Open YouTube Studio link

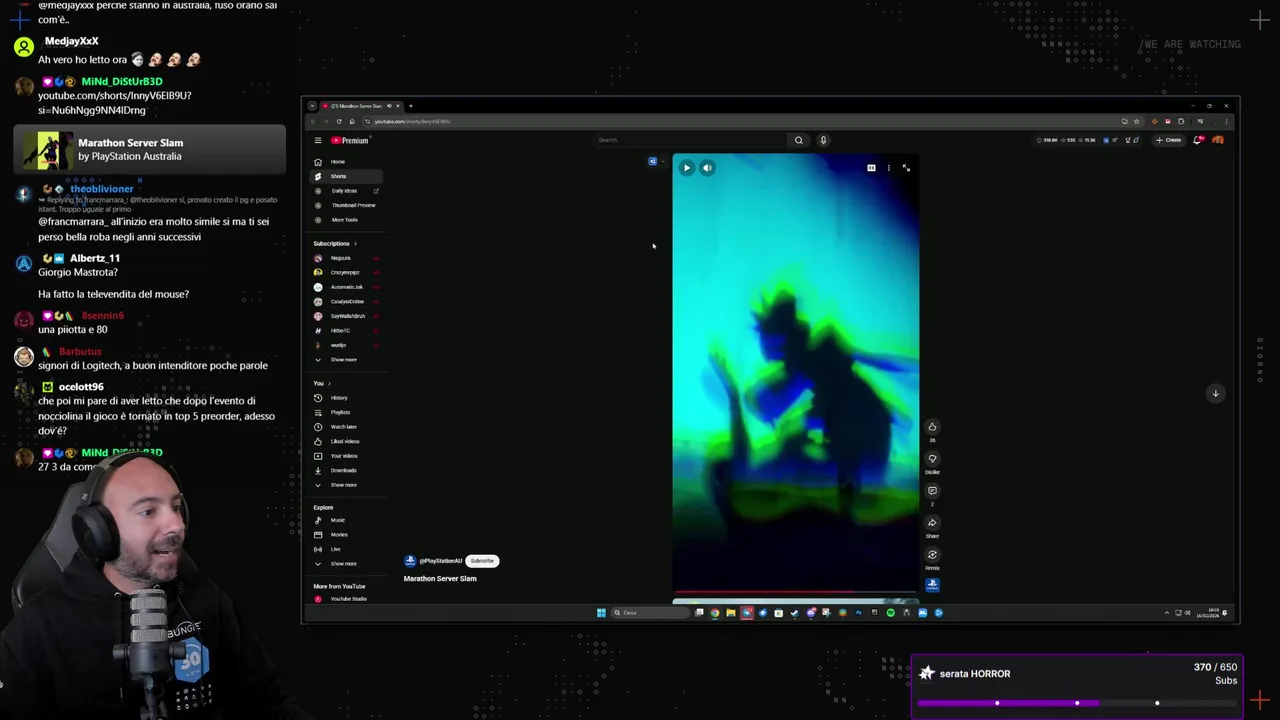pos(345,599)
